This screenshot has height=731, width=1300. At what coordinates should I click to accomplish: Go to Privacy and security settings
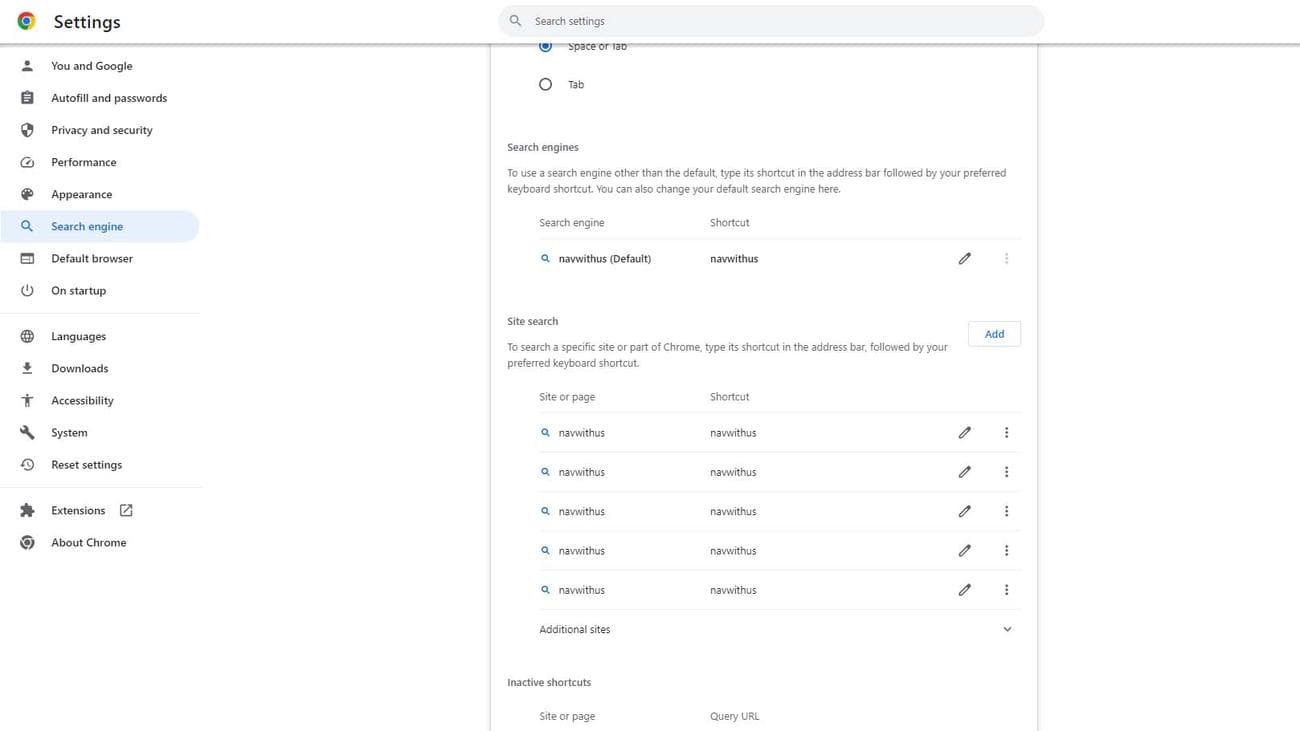tap(101, 130)
